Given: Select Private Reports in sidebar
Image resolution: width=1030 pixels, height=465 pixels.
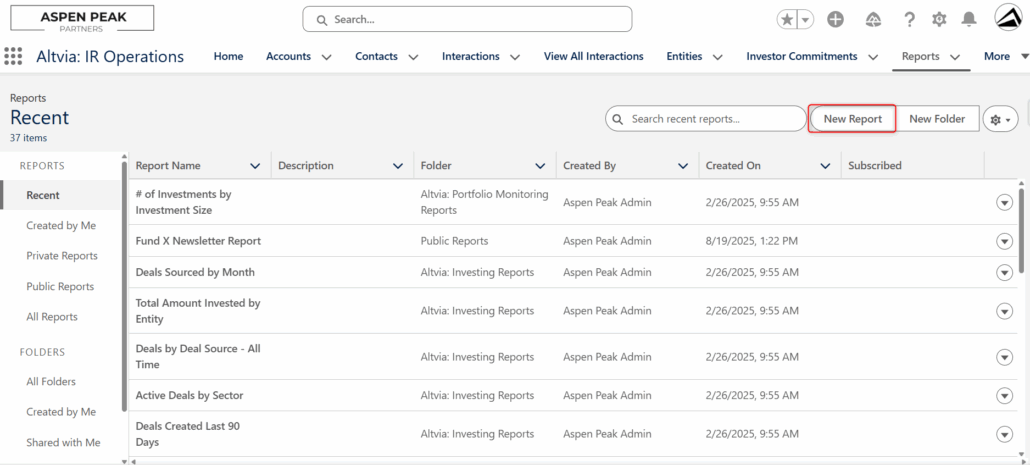Looking at the screenshot, I should [62, 255].
